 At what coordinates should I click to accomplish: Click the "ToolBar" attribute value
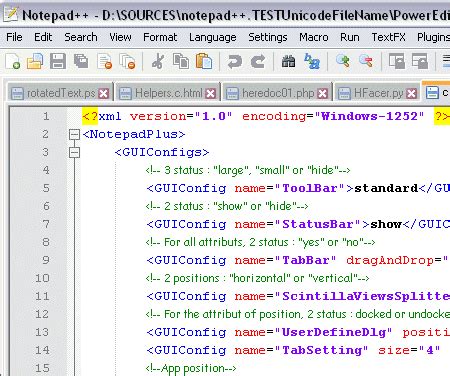[310, 188]
